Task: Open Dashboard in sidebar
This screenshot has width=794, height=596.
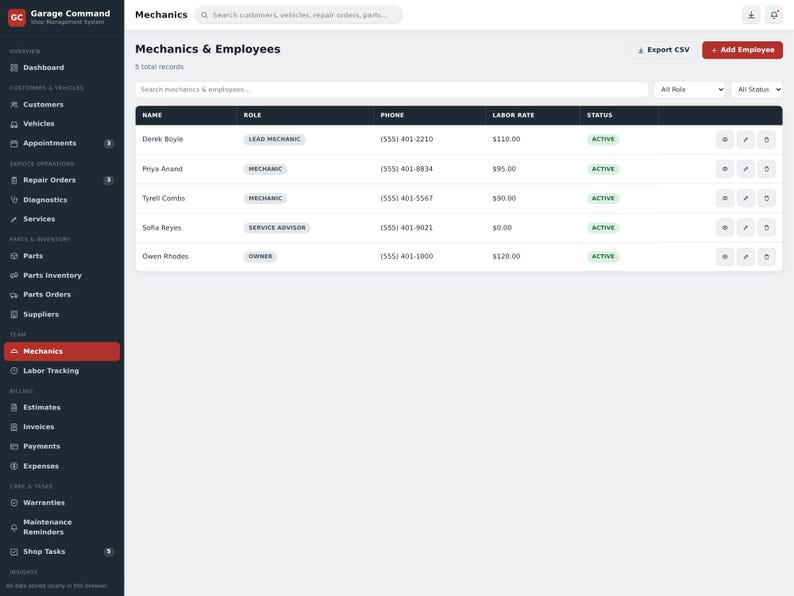Action: click(x=62, y=68)
